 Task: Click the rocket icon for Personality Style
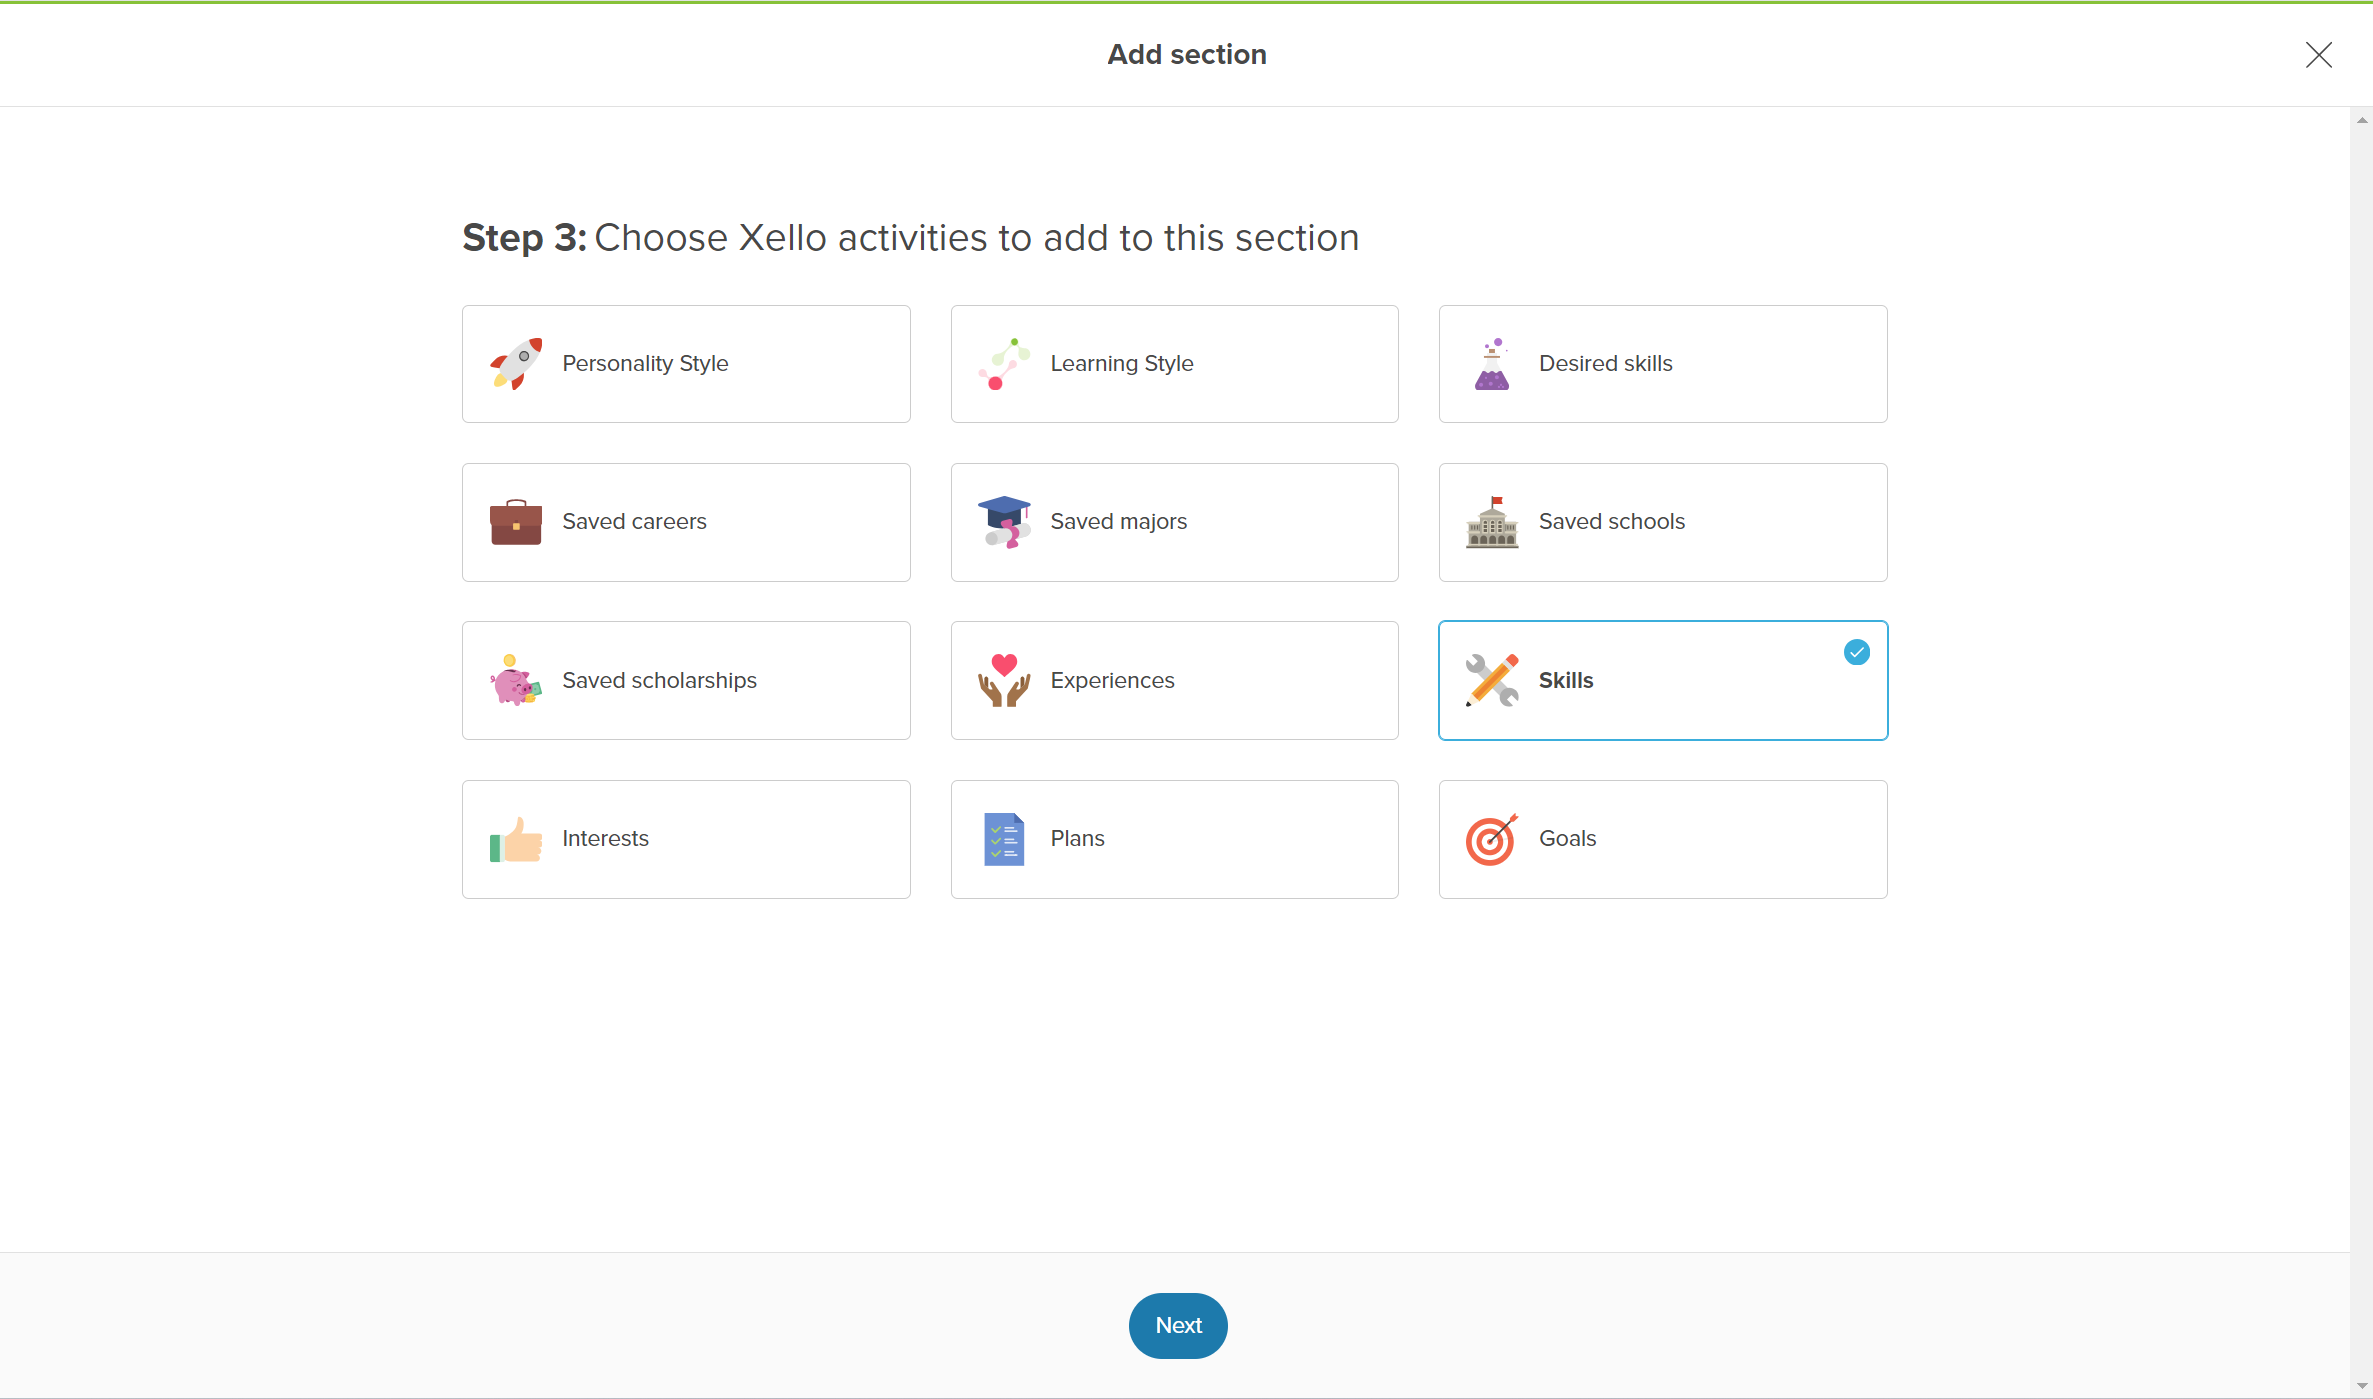point(515,363)
